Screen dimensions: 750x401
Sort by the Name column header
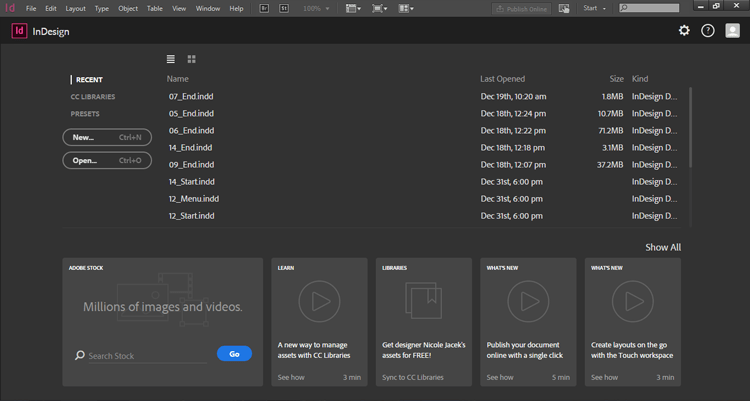point(177,79)
